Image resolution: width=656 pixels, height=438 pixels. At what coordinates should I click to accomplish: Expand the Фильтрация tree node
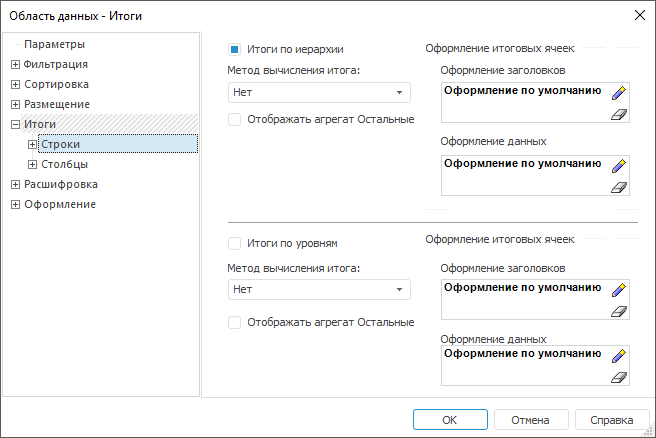coord(15,64)
